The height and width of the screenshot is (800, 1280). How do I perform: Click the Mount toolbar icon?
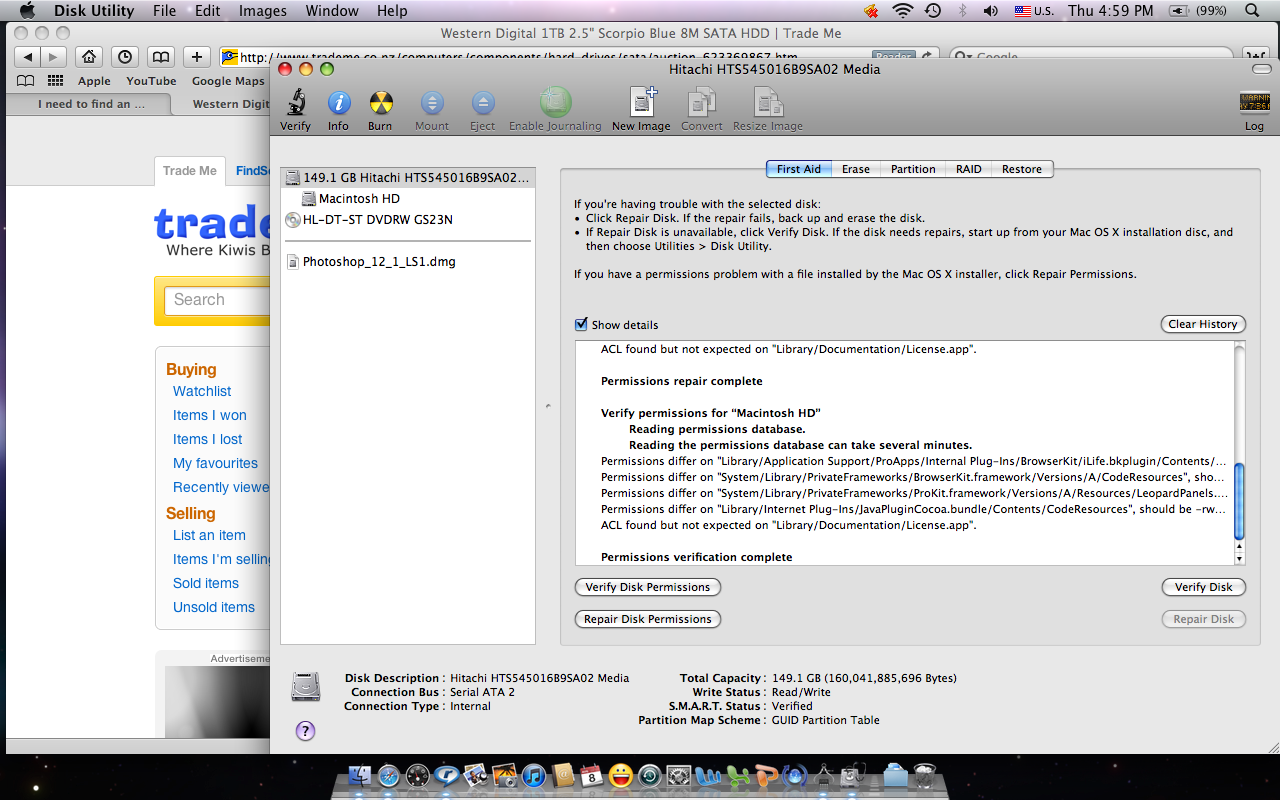[432, 103]
